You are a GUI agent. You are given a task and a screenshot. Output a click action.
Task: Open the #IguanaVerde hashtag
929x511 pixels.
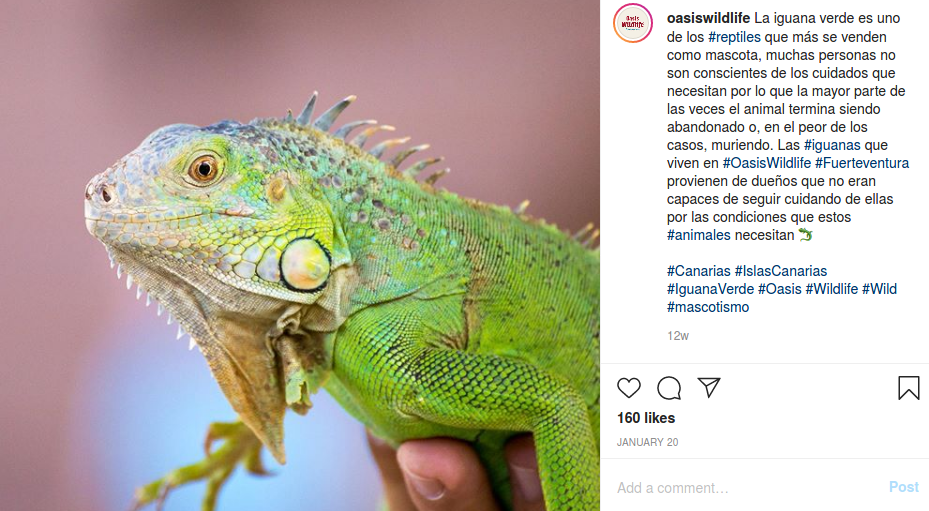coord(710,289)
